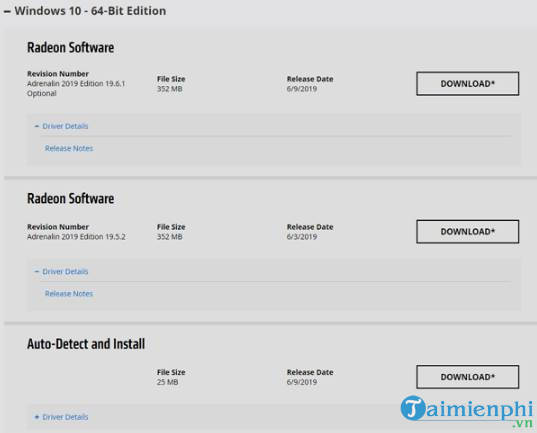537x433 pixels.
Task: Click the 'Adrenalin 2019 Edition 19.5.2' revision text
Action: coord(76,237)
